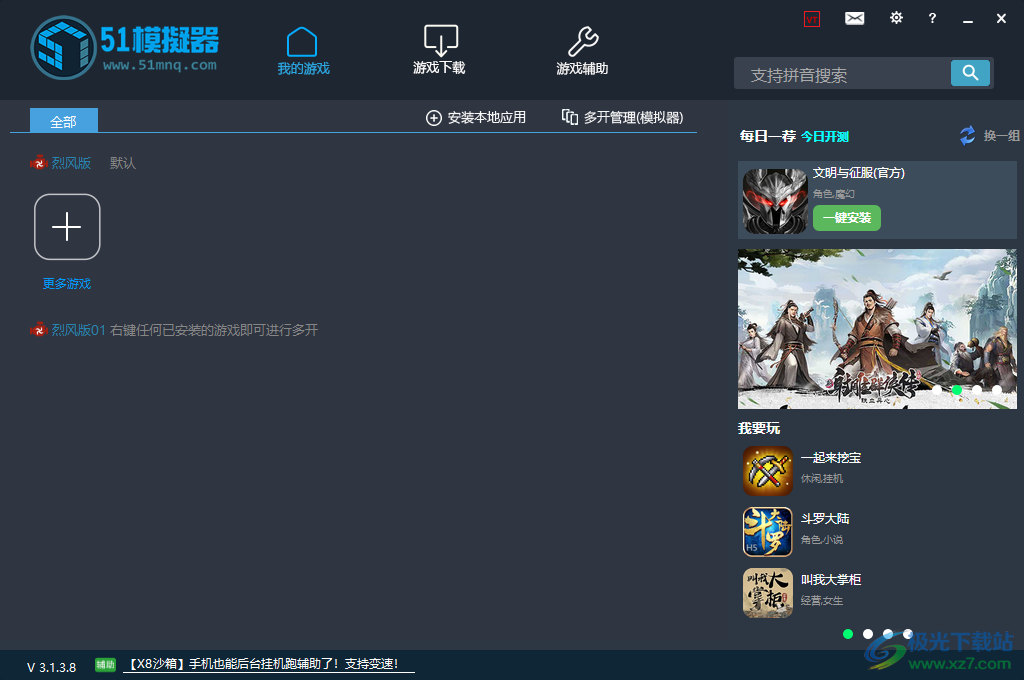Click the blue search magnifier button
Viewport: 1024px width, 680px height.
click(970, 73)
